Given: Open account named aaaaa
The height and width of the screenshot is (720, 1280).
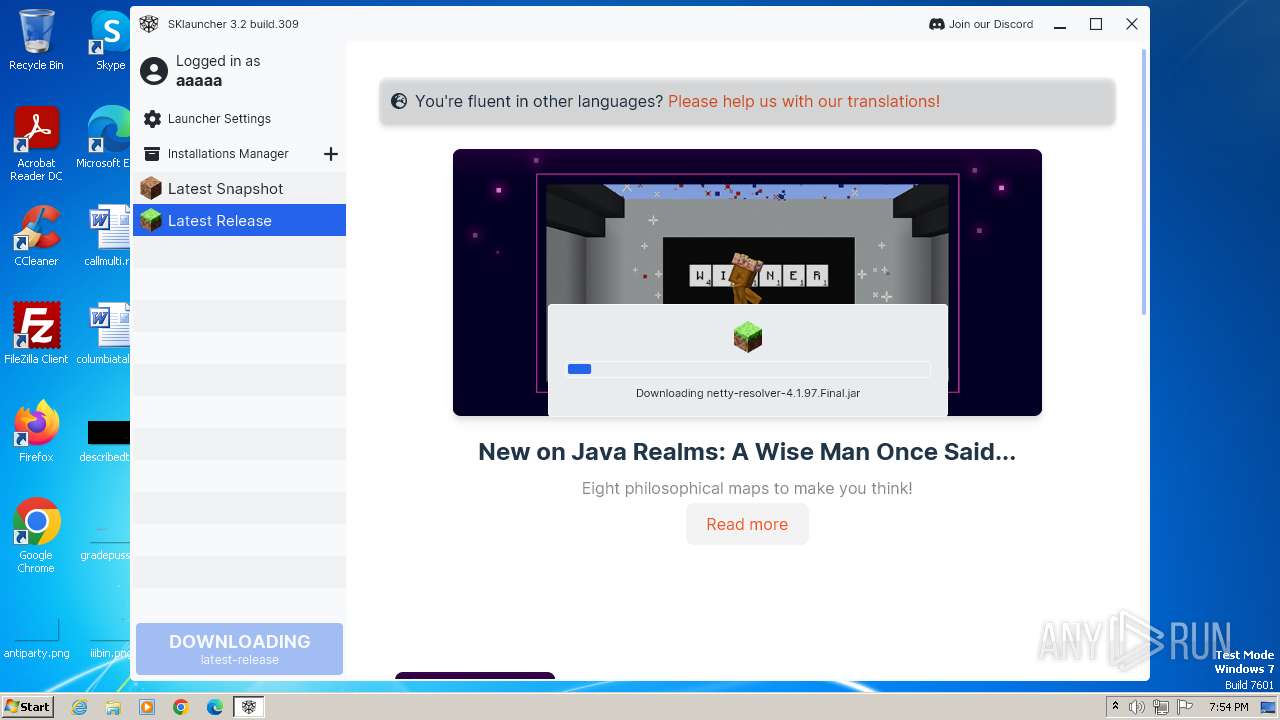Looking at the screenshot, I should coord(199,81).
